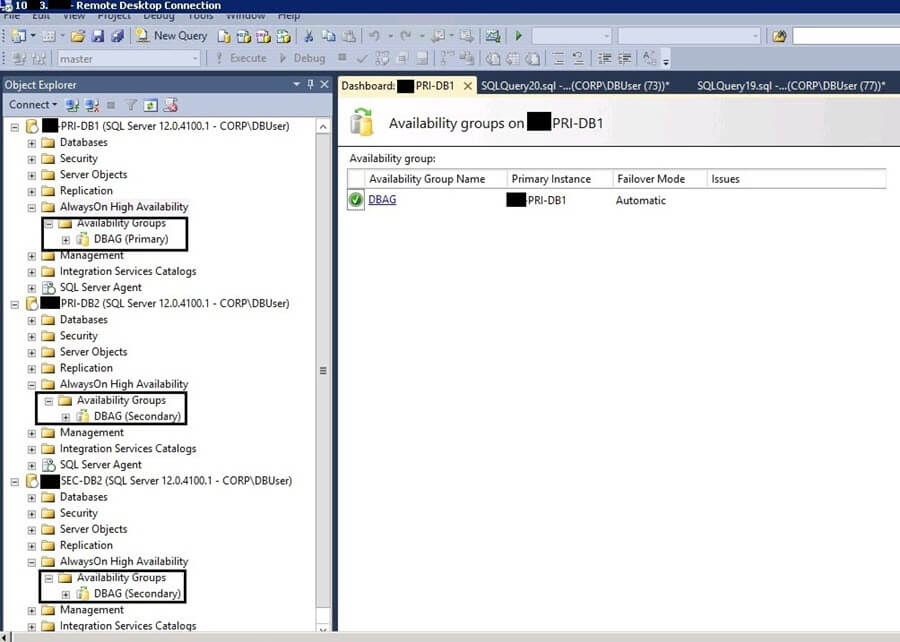Screen dimensions: 900x642
Task: Click the Undo arrow icon
Action: 374,36
